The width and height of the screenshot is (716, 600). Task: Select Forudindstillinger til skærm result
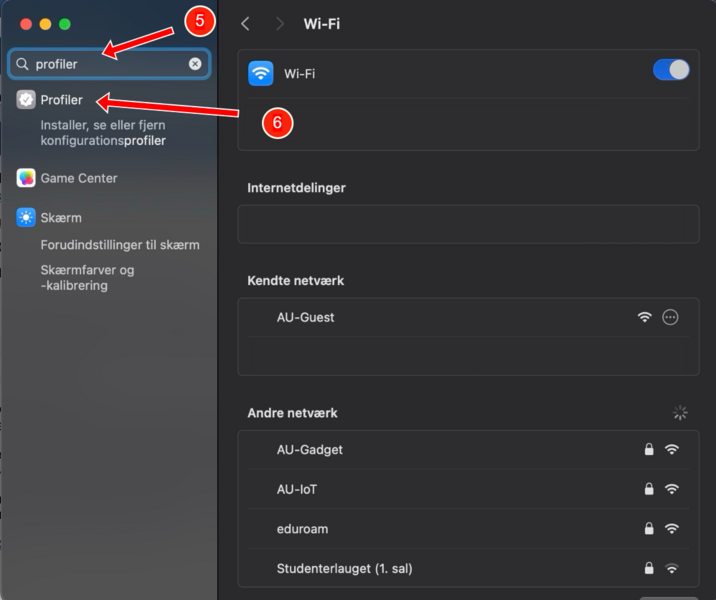click(x=119, y=245)
